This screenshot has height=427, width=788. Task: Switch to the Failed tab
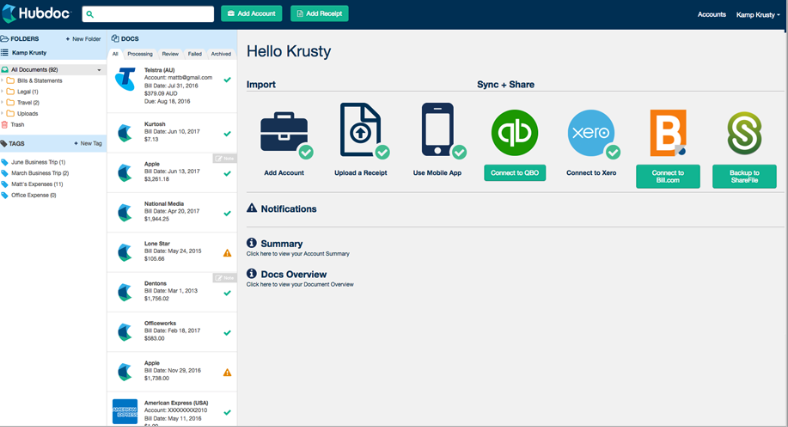click(x=194, y=54)
